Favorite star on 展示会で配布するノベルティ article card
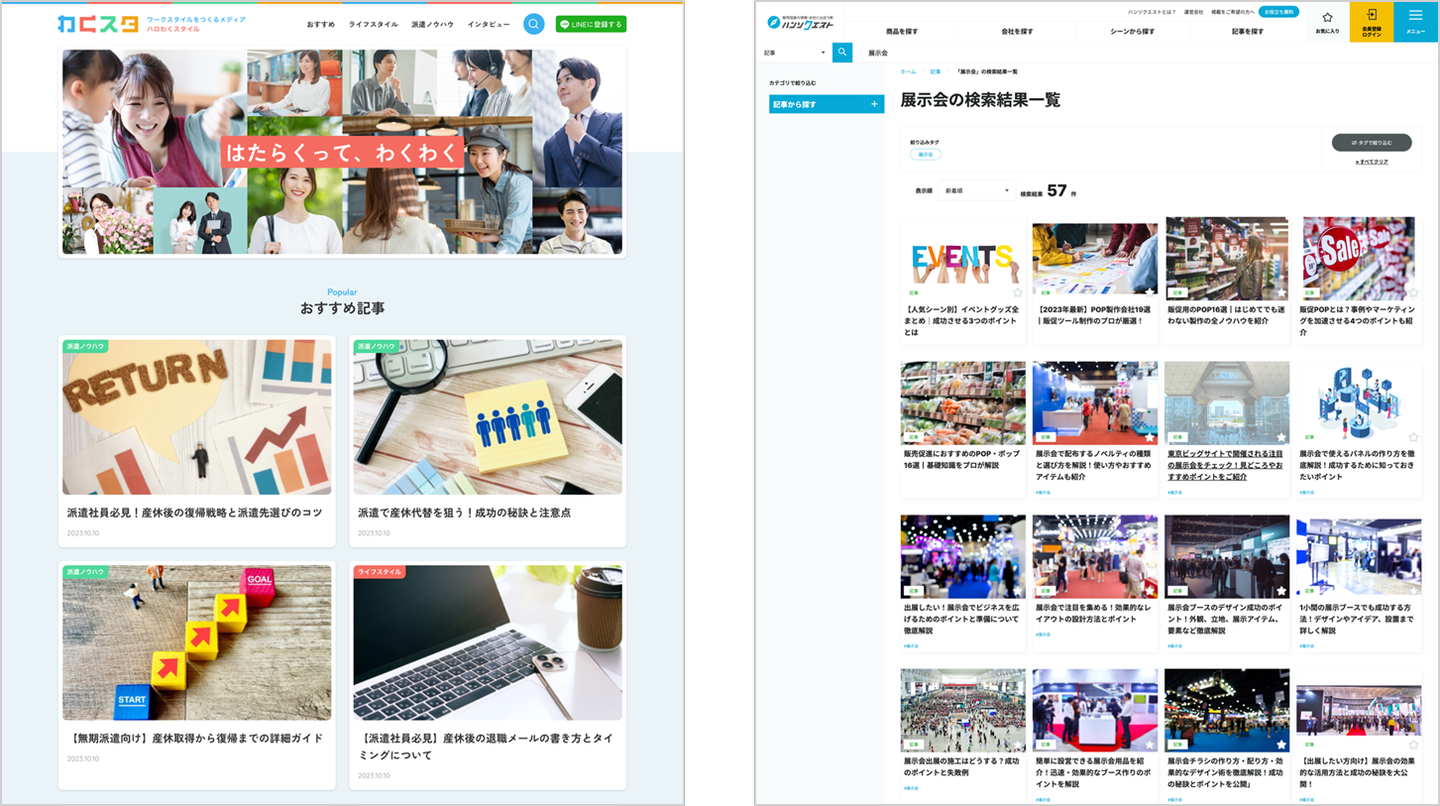The height and width of the screenshot is (806, 1440). click(x=1150, y=437)
